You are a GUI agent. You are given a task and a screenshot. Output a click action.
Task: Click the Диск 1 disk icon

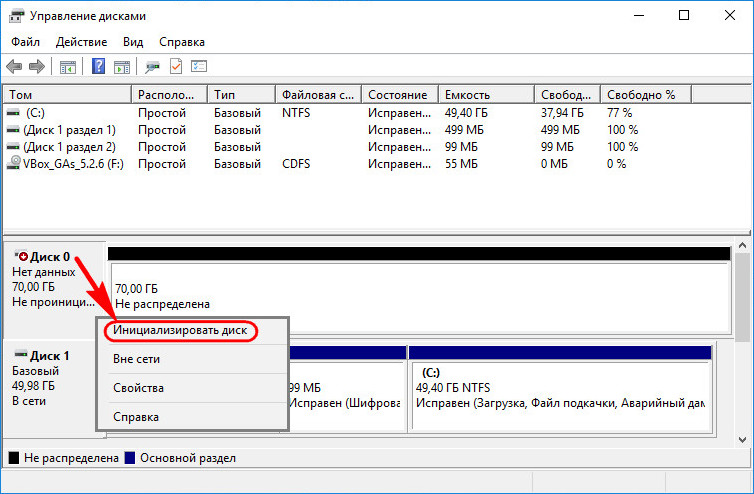tap(21, 355)
